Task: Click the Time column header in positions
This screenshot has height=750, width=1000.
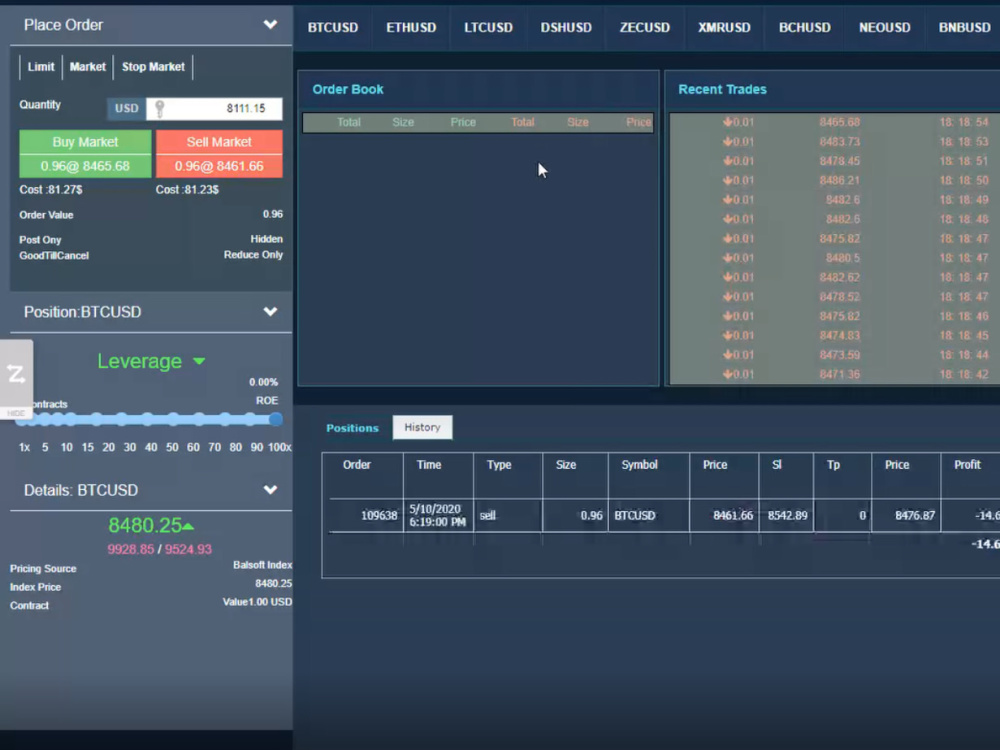Action: point(429,465)
